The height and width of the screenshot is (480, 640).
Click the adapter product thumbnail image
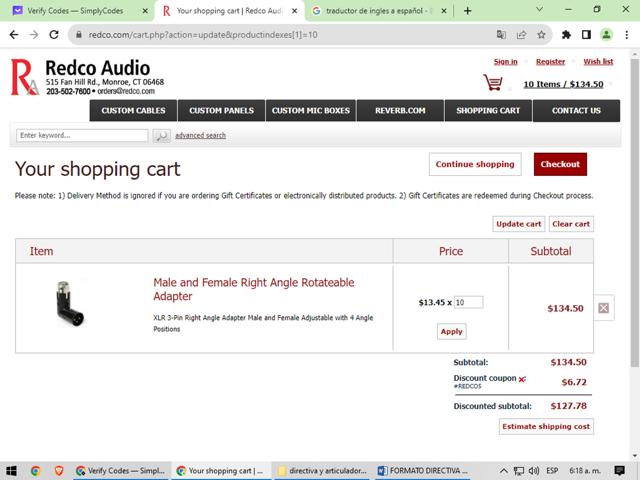point(70,303)
